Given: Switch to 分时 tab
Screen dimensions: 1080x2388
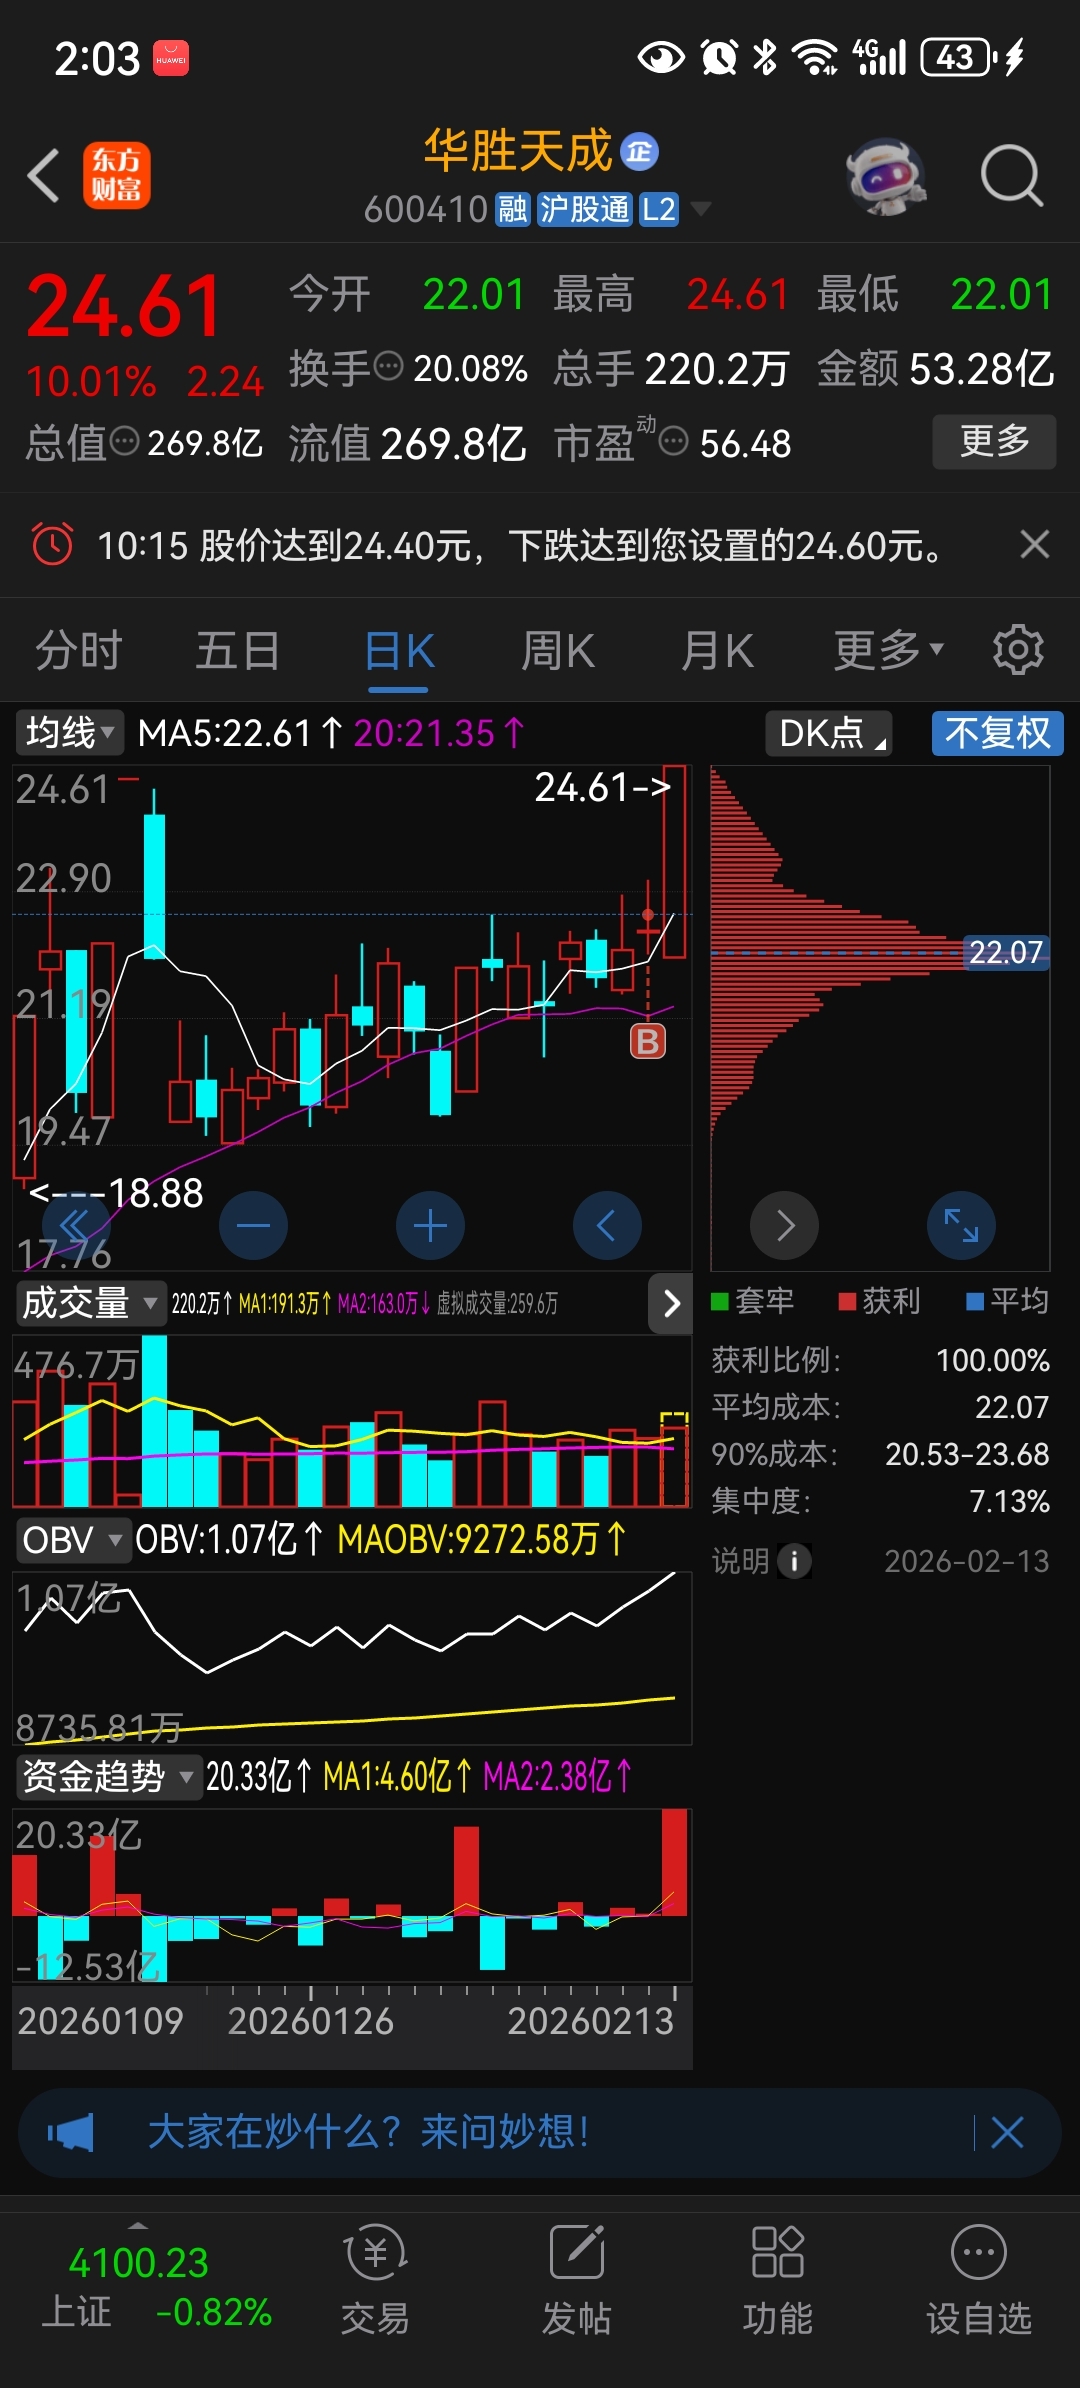Looking at the screenshot, I should point(78,650).
